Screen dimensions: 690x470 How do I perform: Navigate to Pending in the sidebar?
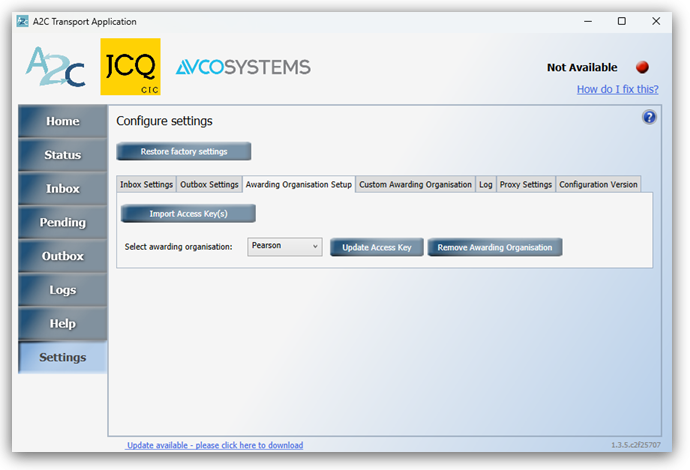(x=62, y=222)
